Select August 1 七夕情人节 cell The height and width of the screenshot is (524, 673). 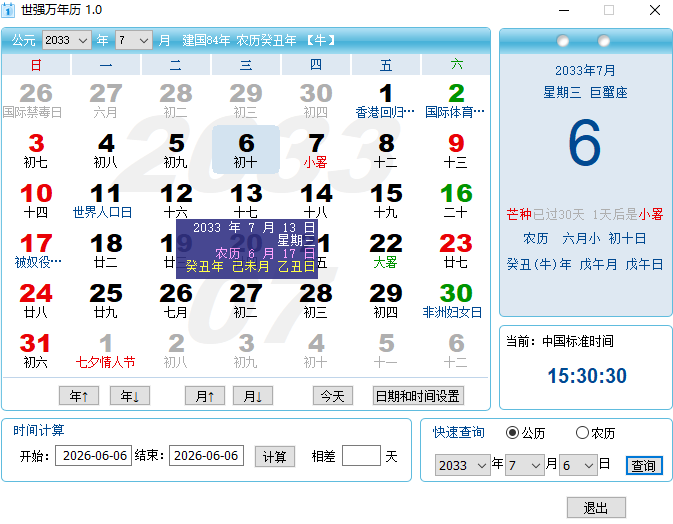coord(106,350)
